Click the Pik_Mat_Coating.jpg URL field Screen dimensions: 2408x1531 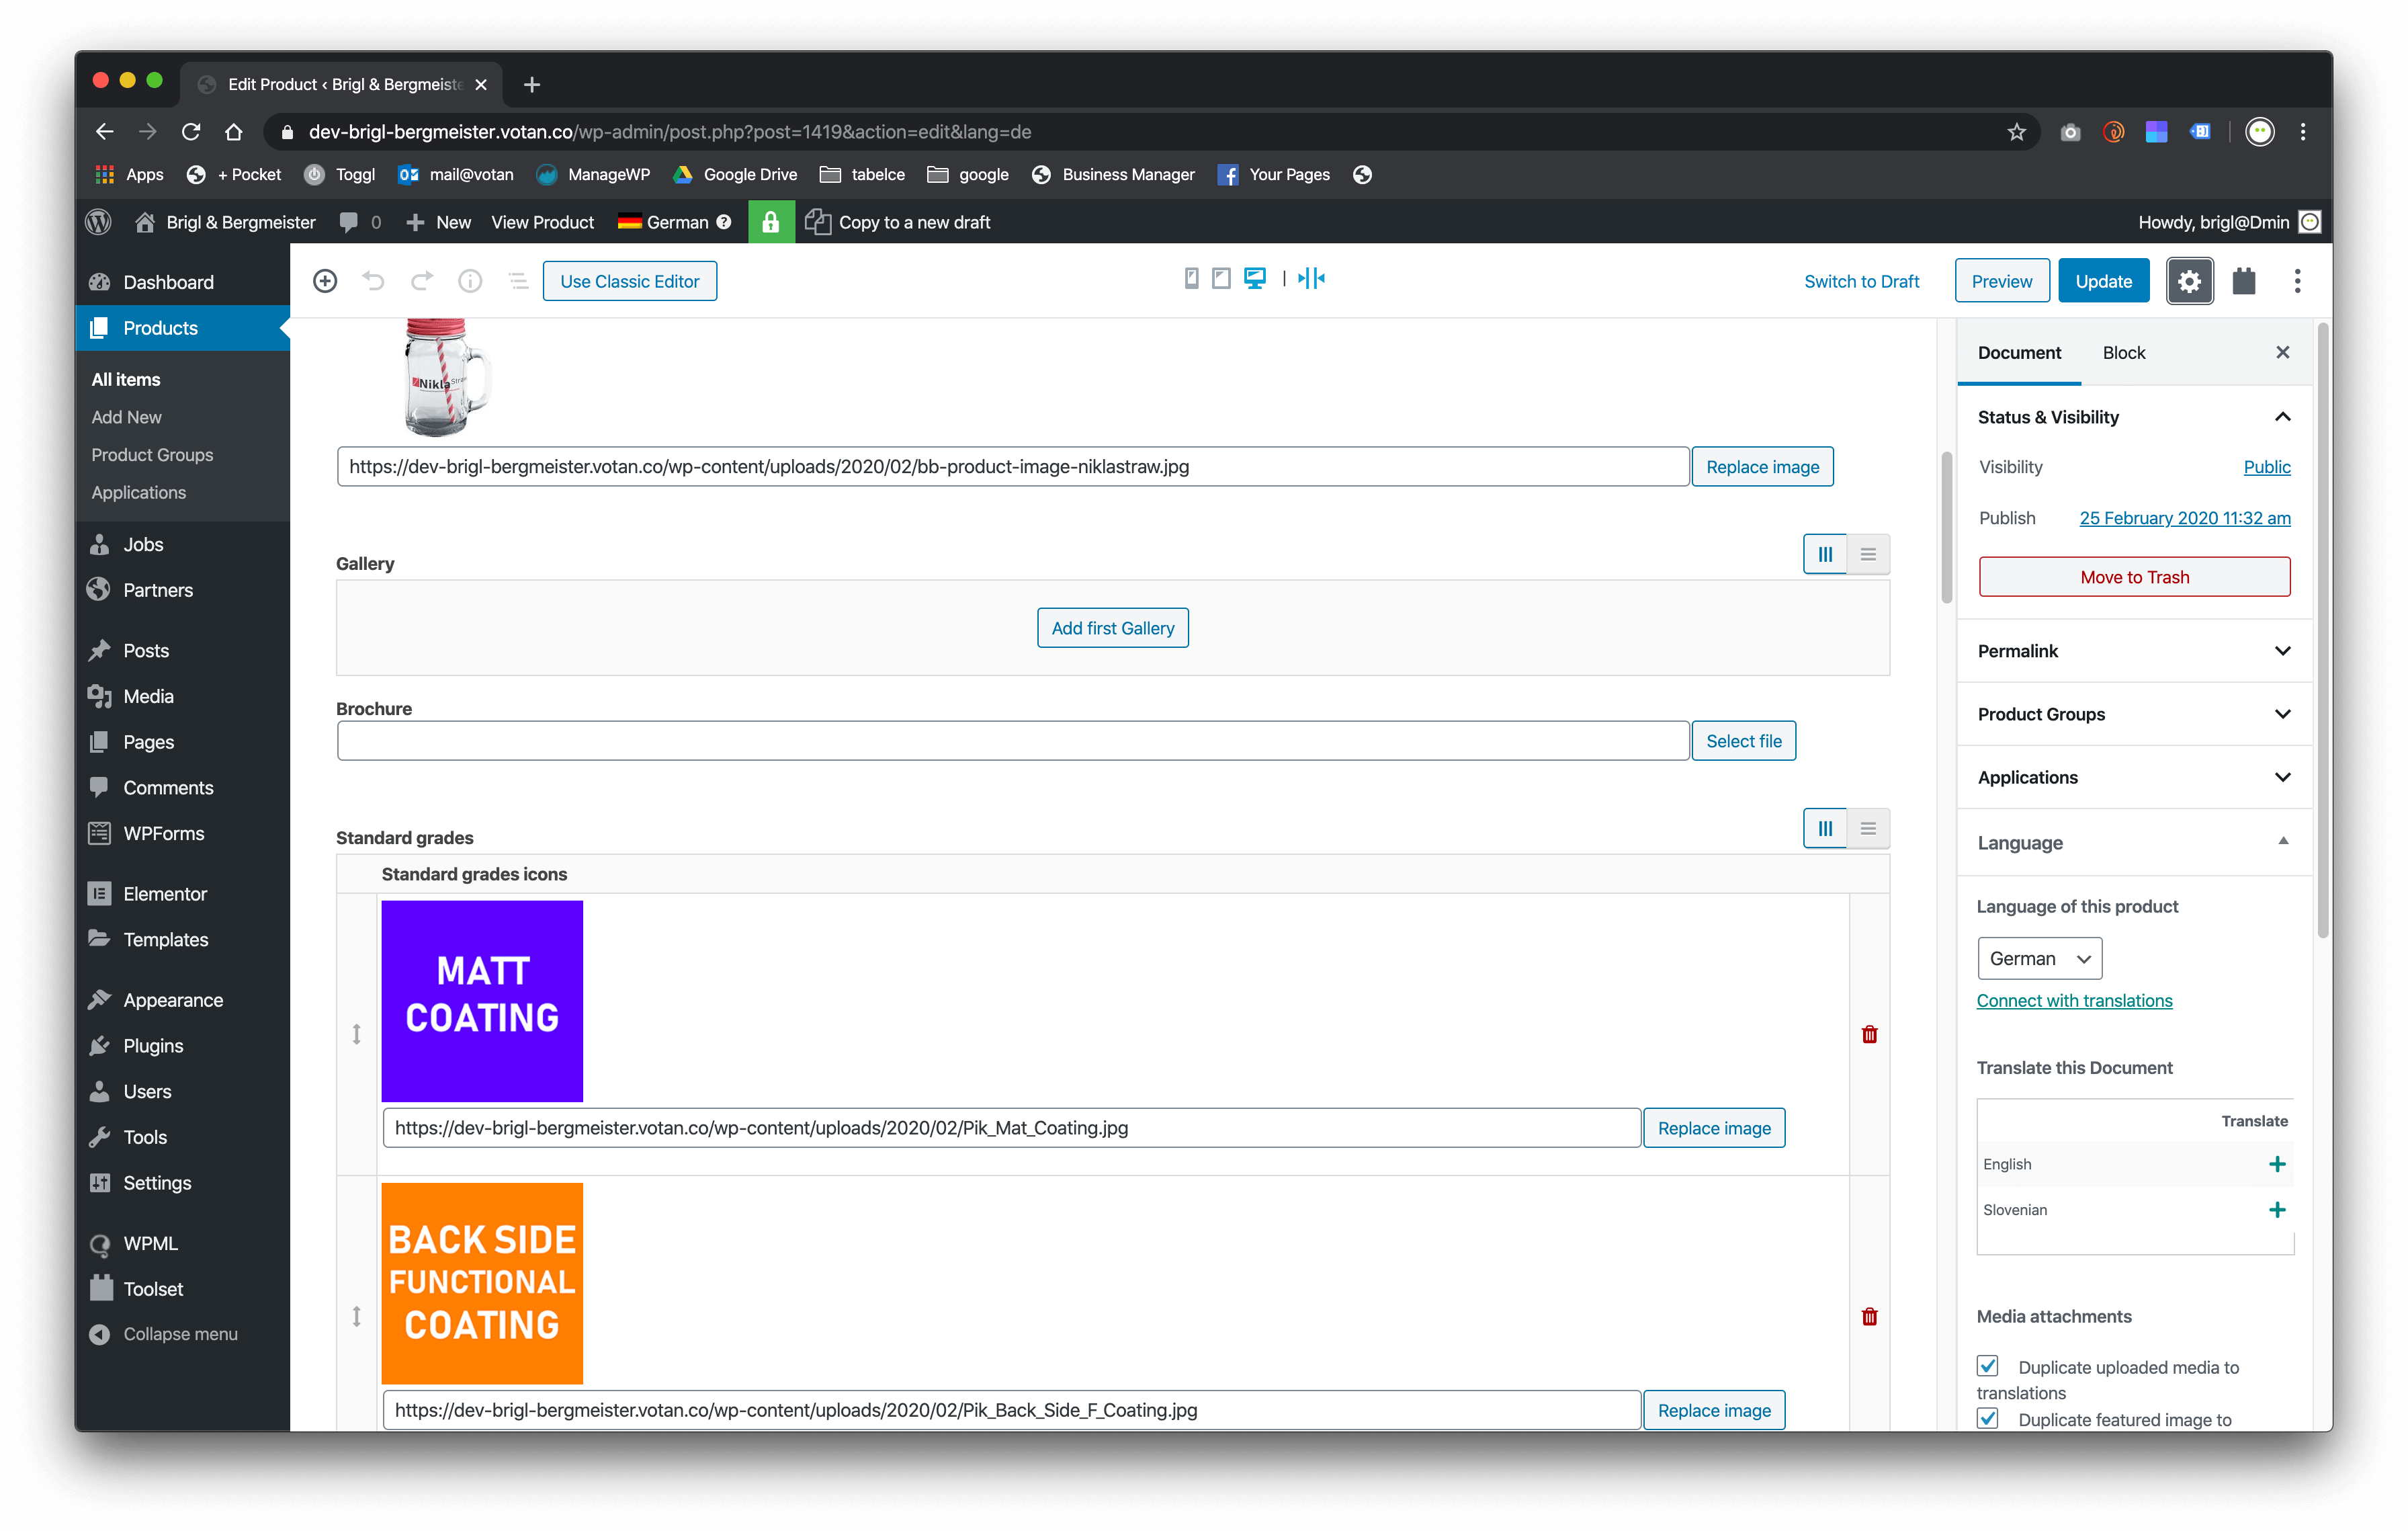tap(1011, 1128)
